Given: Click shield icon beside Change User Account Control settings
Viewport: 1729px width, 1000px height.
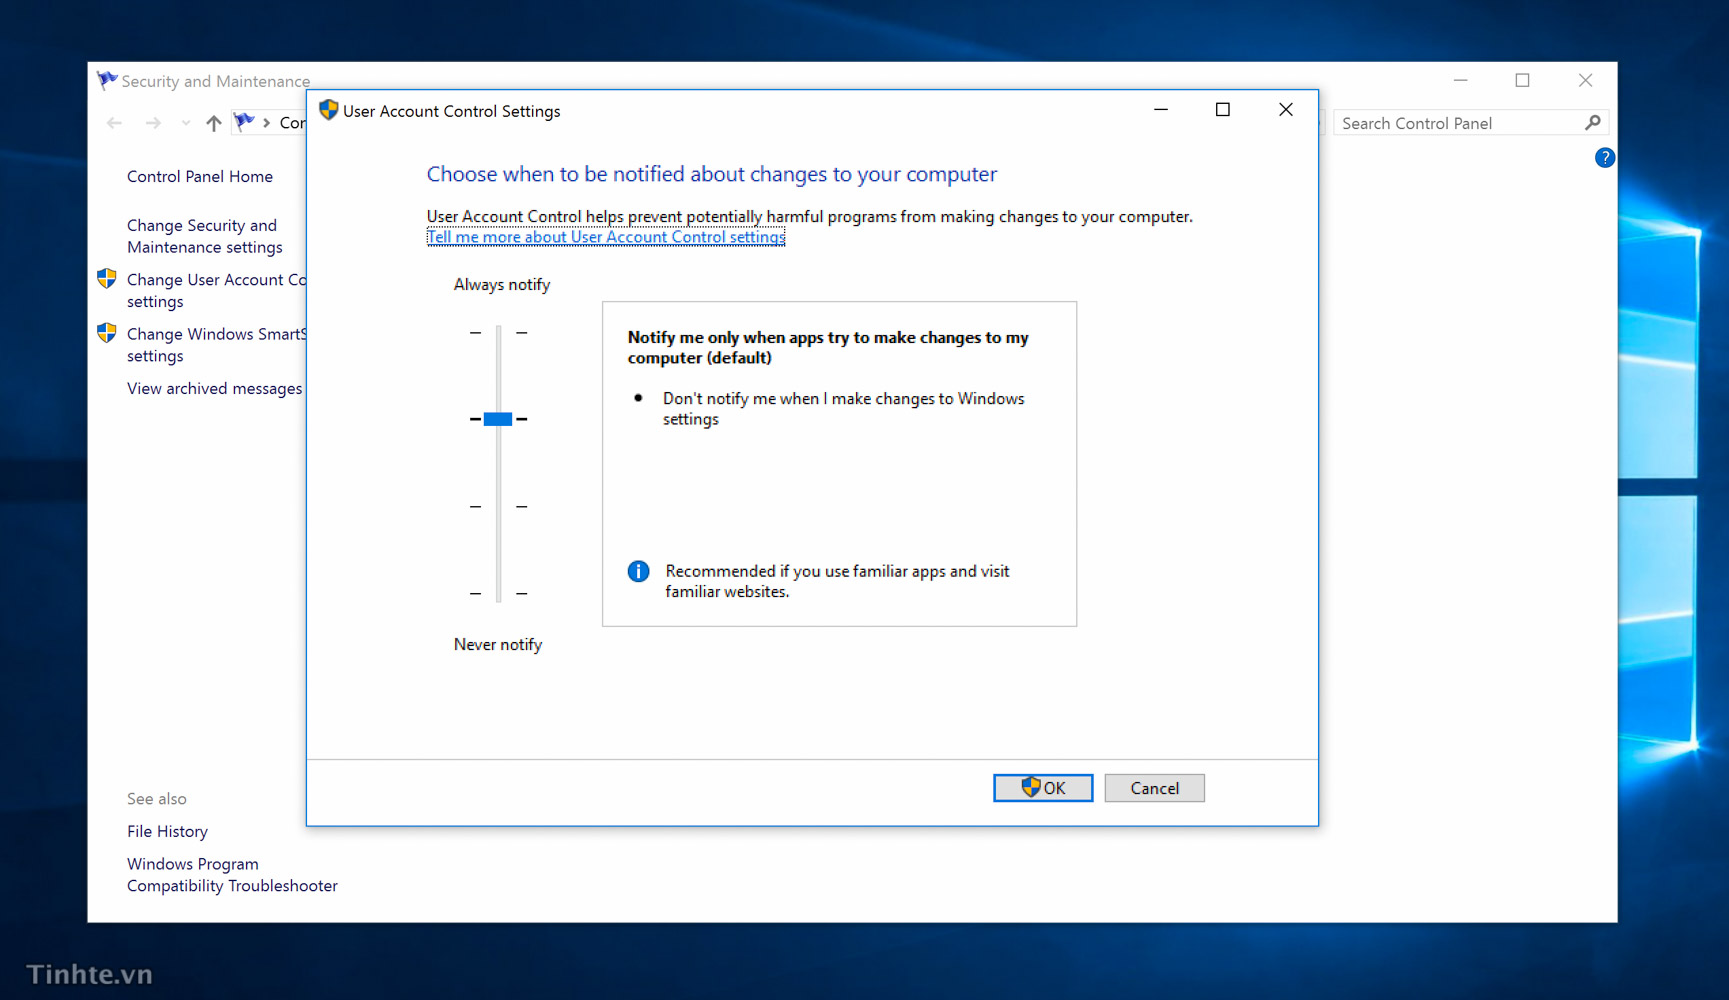Looking at the screenshot, I should point(107,279).
